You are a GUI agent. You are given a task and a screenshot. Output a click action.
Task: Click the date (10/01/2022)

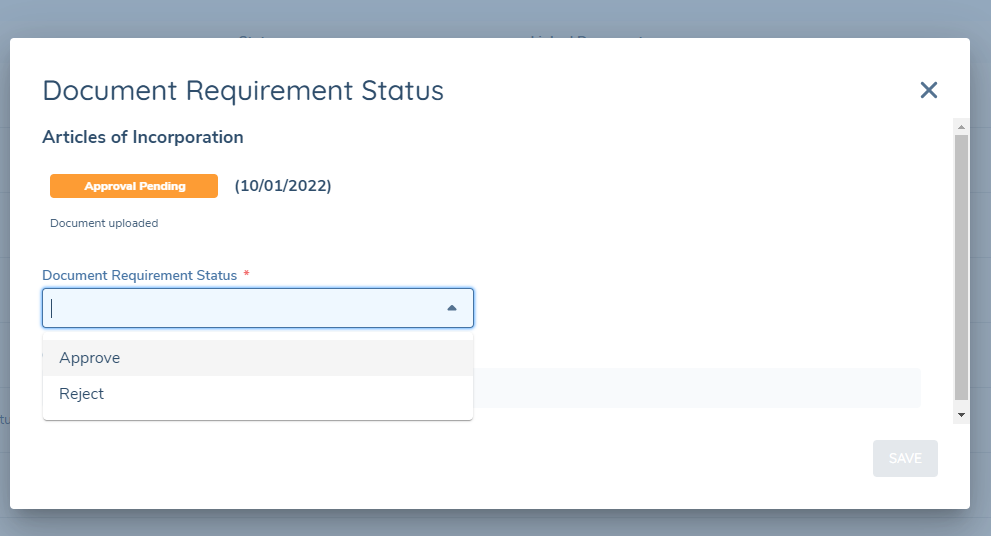pyautogui.click(x=283, y=186)
